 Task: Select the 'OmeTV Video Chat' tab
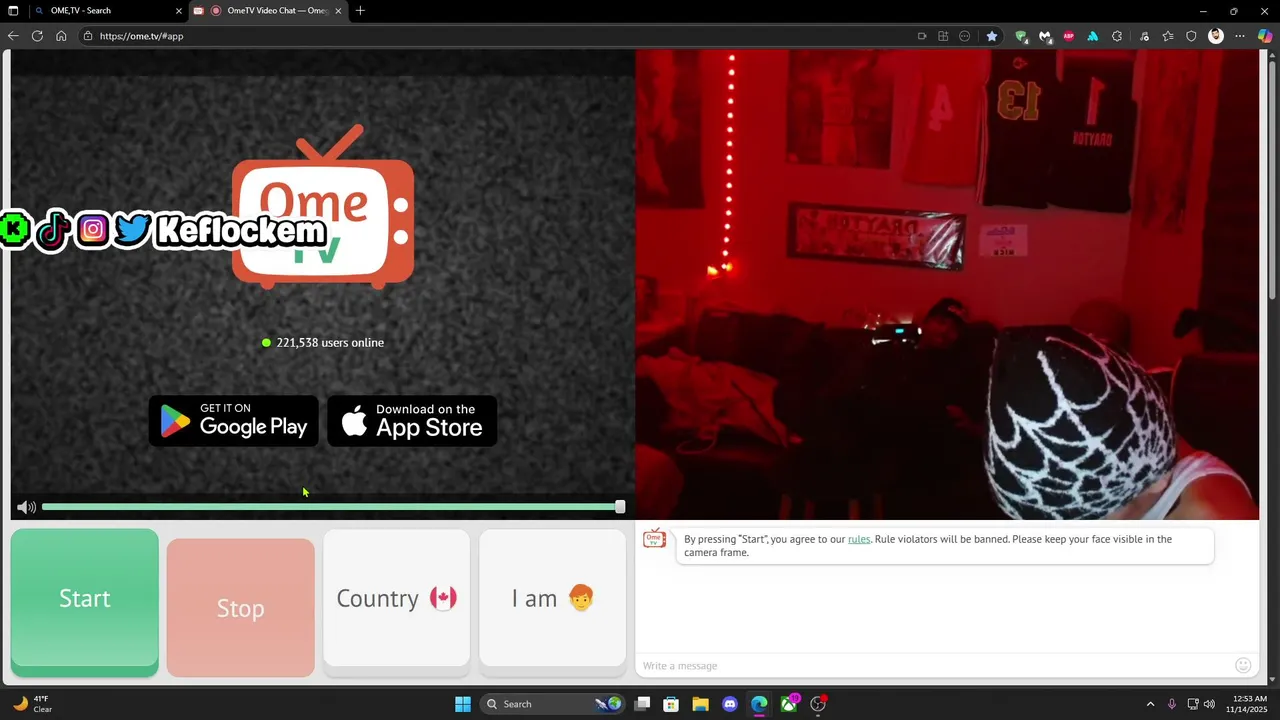(268, 11)
